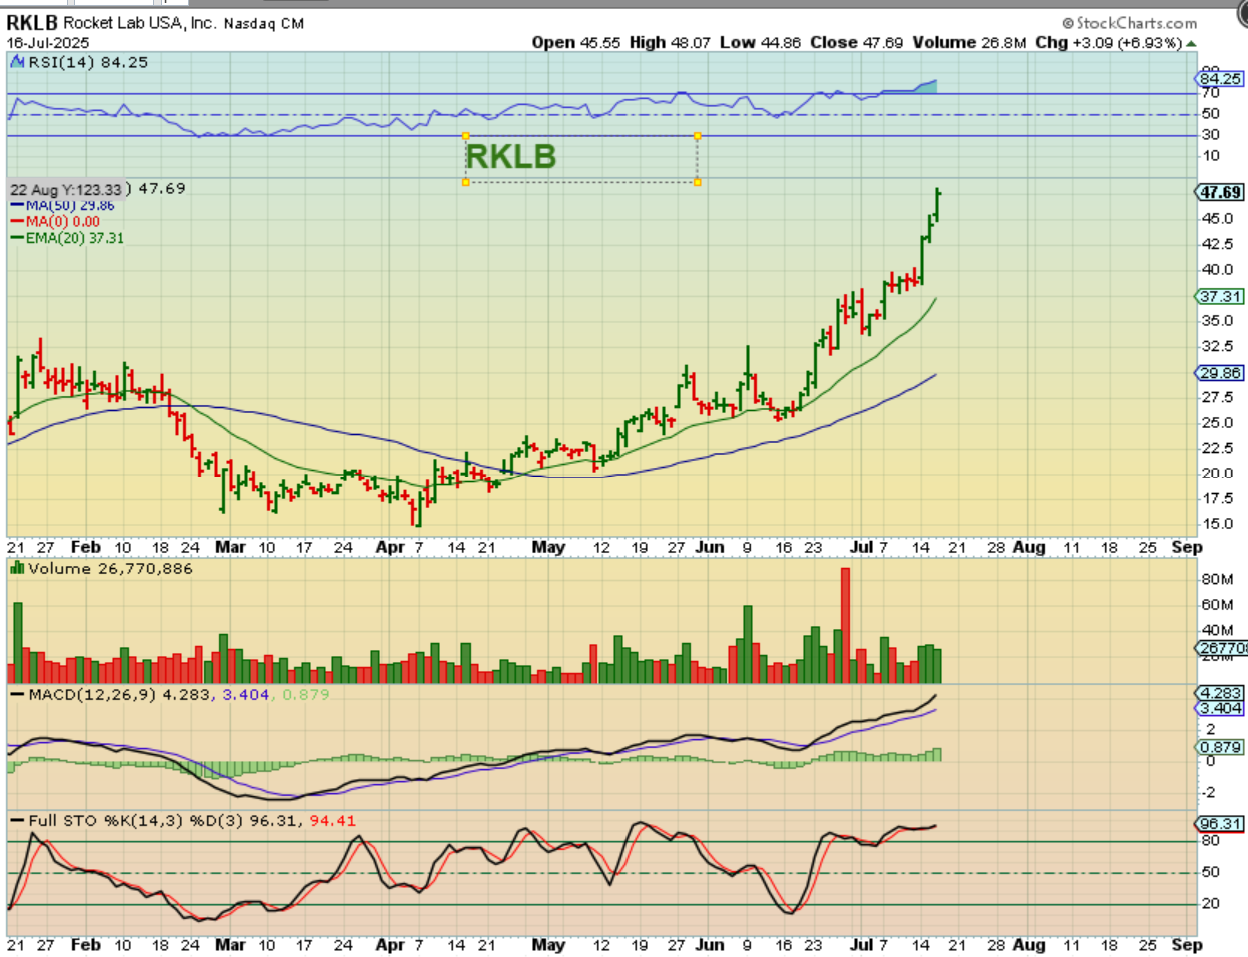Viewport: 1248px width, 957px height.
Task: Click the Nasdaq CM exchange label
Action: [264, 23]
